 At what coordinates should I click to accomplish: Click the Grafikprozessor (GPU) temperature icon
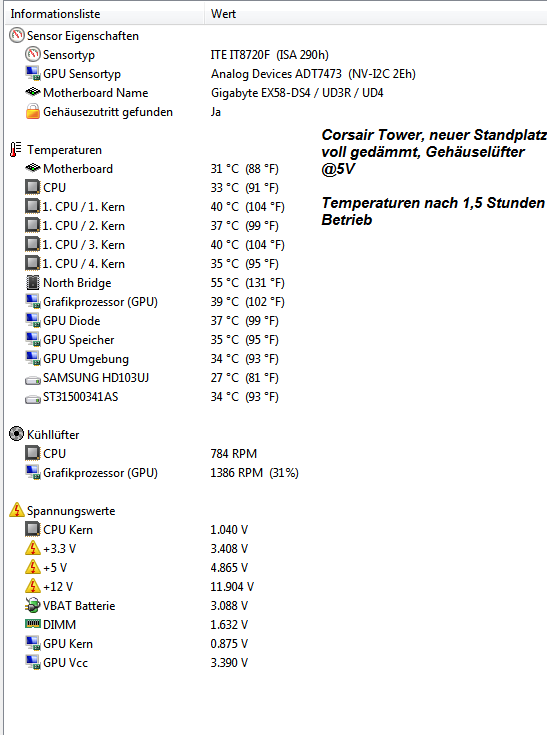33,301
